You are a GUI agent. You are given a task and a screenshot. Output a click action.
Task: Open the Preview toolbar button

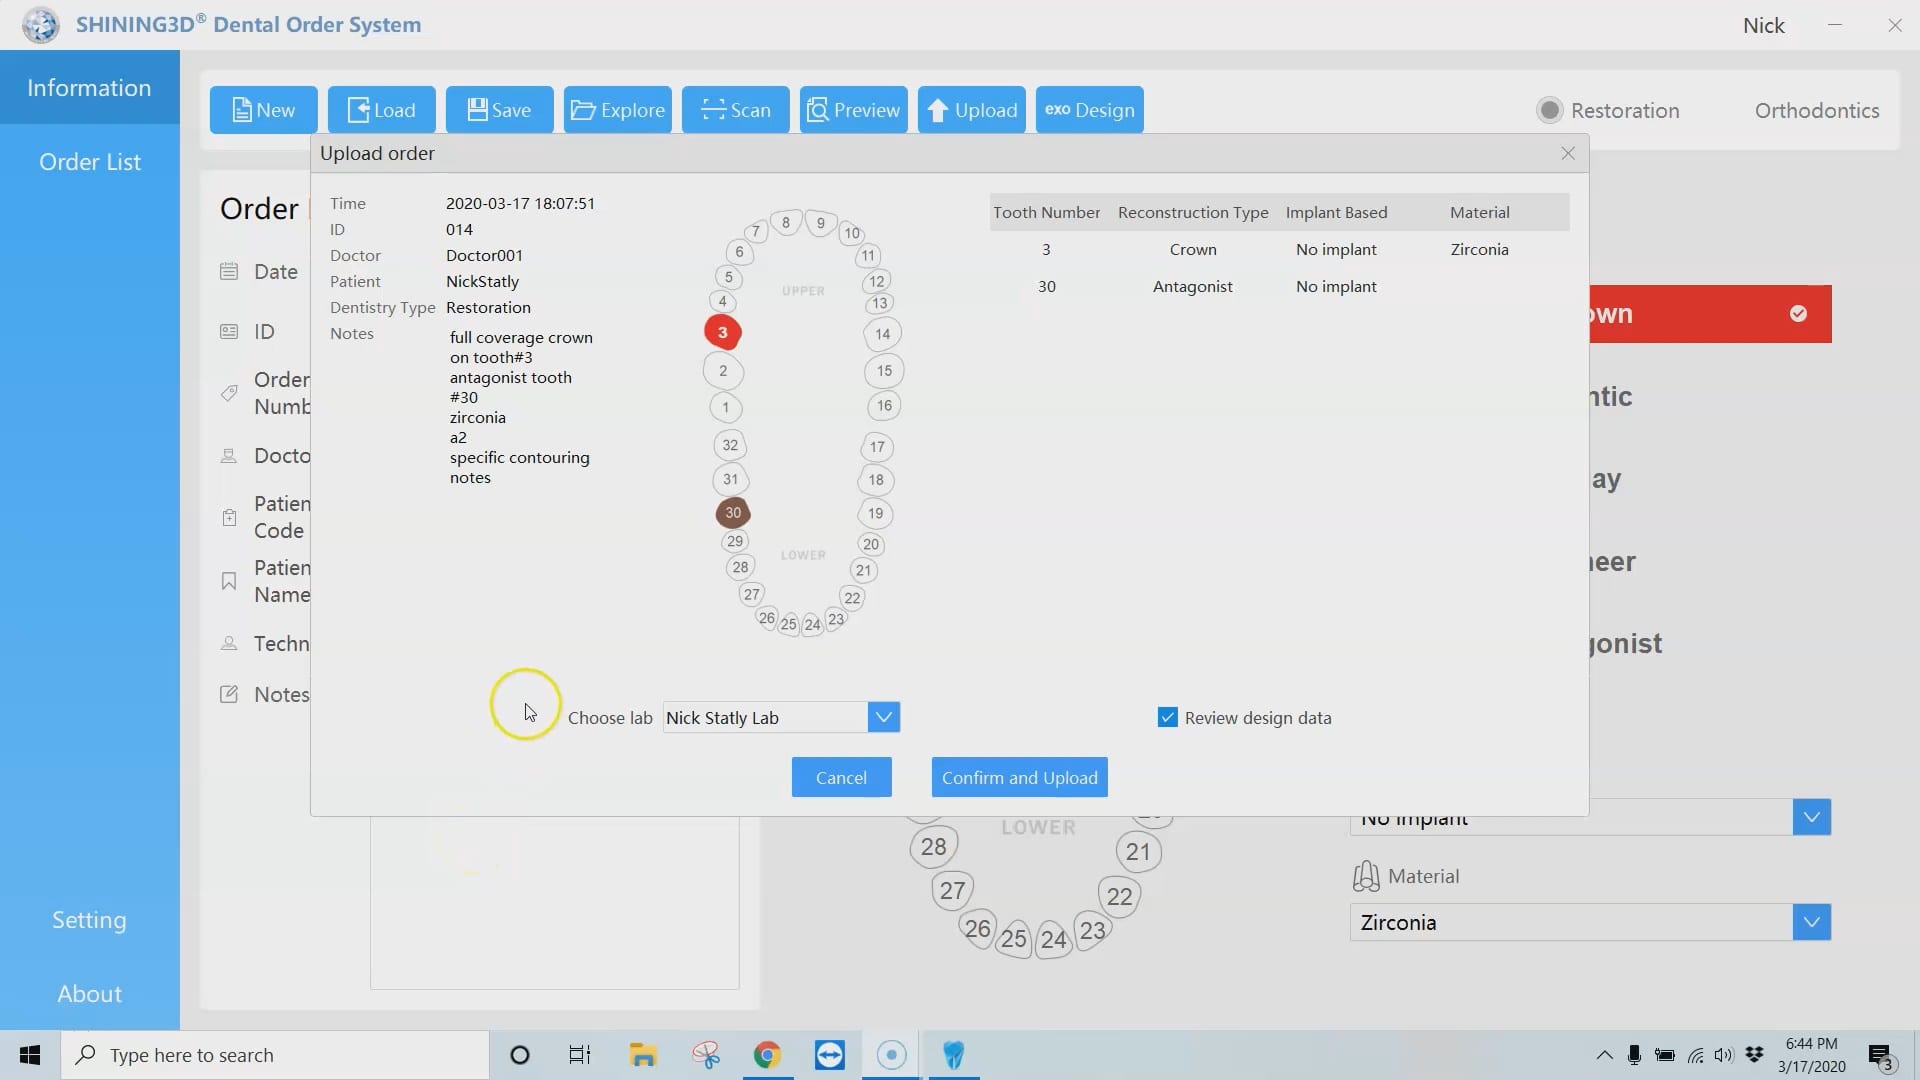853,110
